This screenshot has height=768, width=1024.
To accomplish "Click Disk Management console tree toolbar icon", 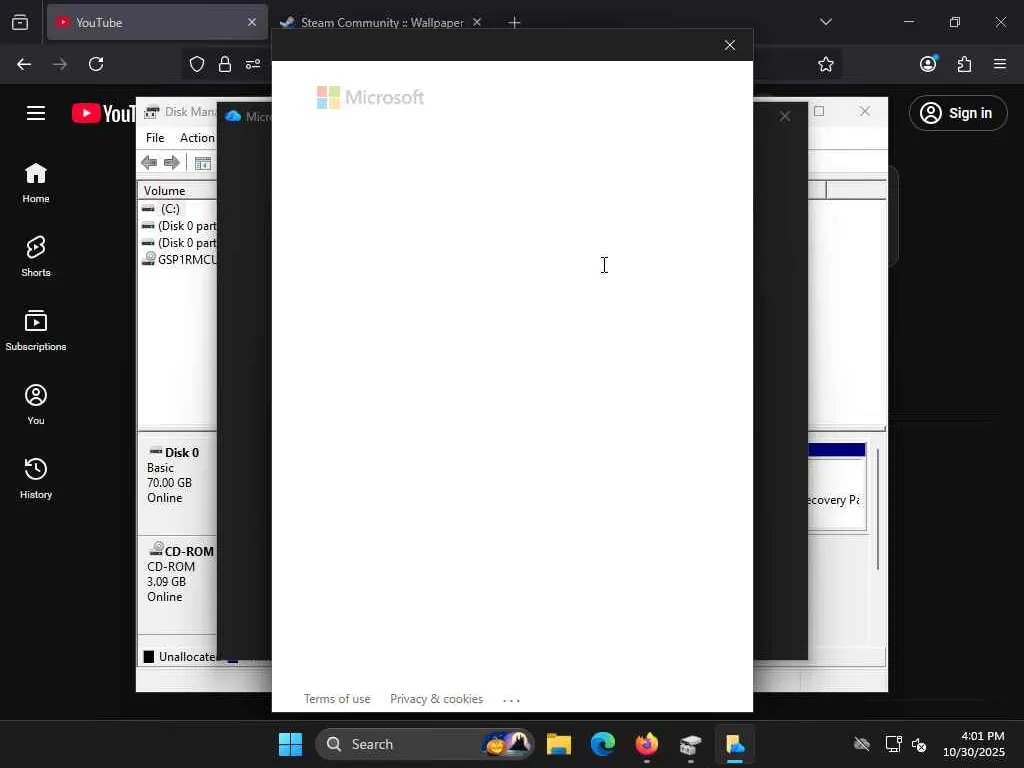I will click(x=203, y=163).
